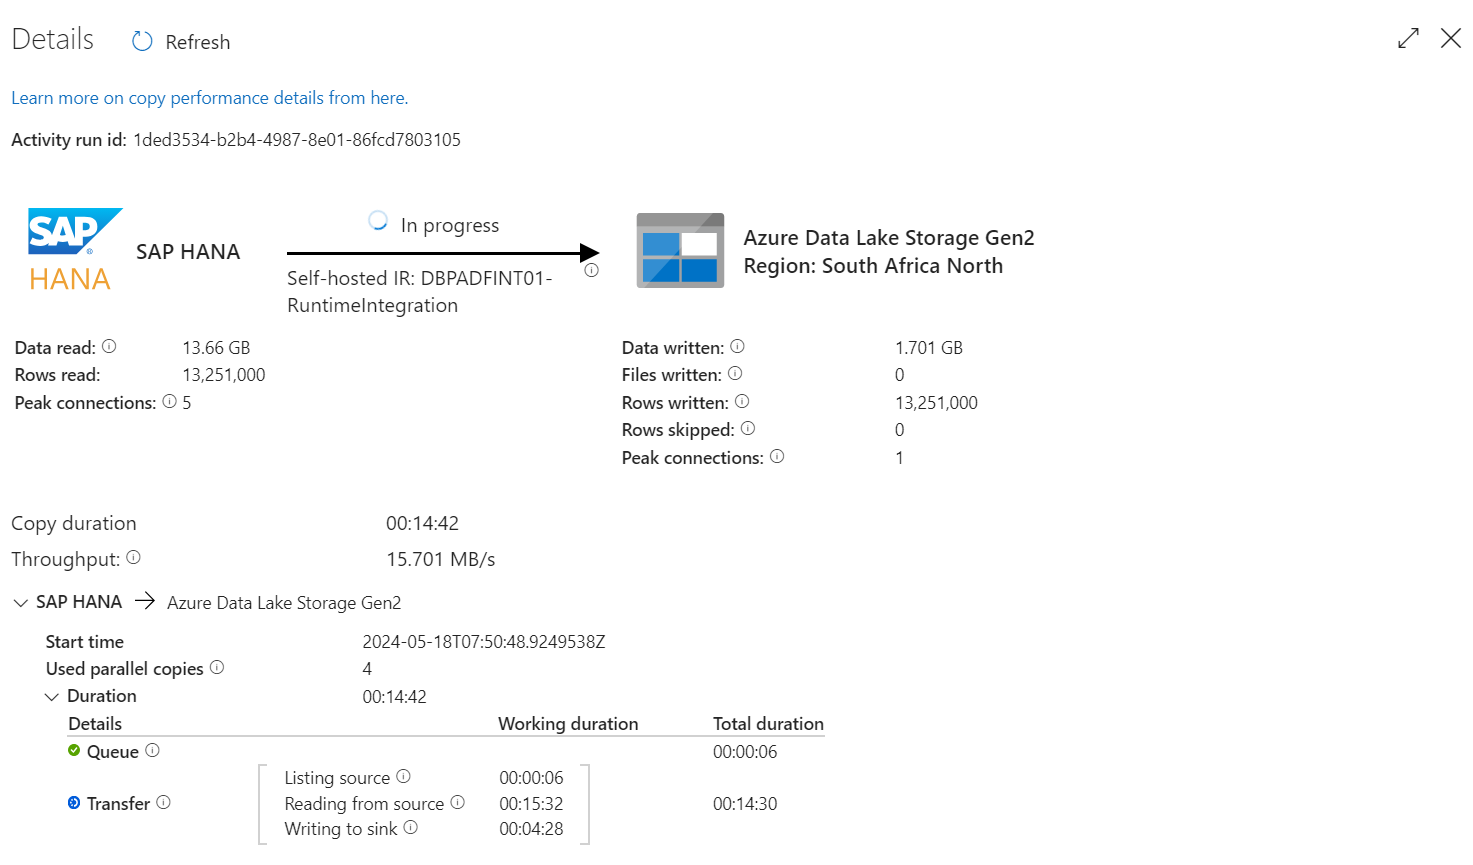Click the Used parallel copies value 4
The width and height of the screenshot is (1473, 865).
coord(367,669)
